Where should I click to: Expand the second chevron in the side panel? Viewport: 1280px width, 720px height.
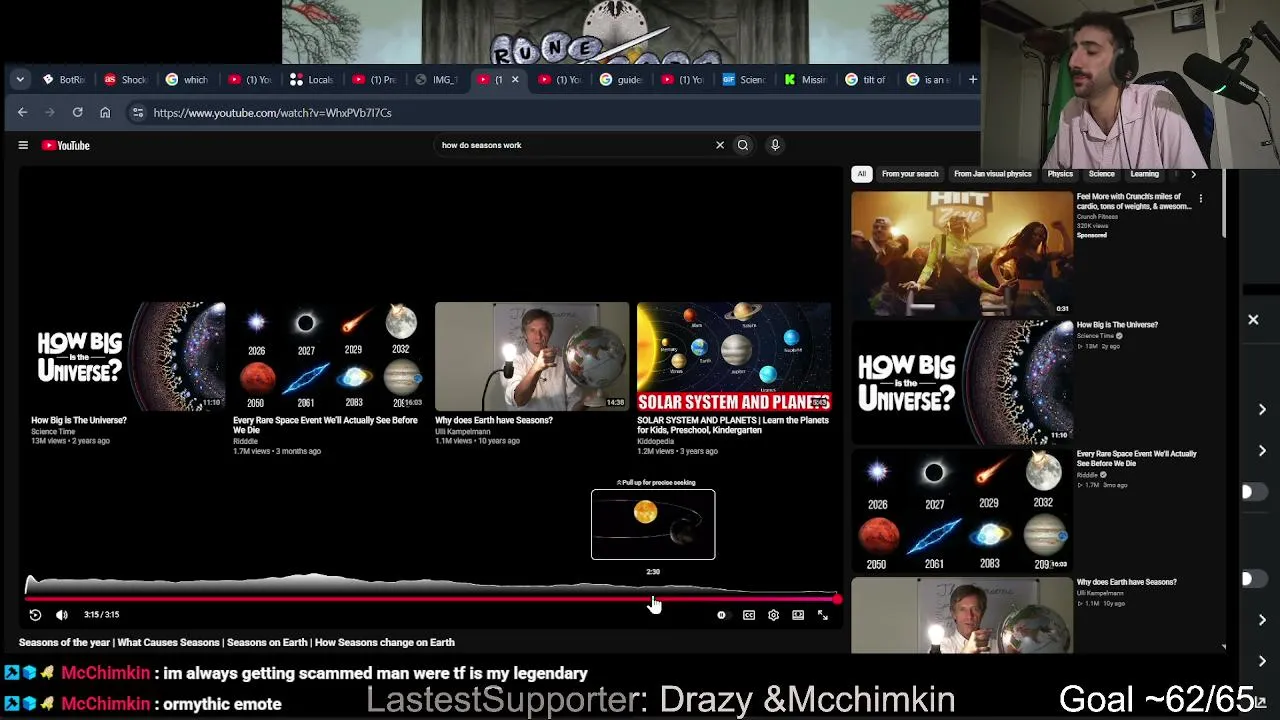coord(1262,451)
